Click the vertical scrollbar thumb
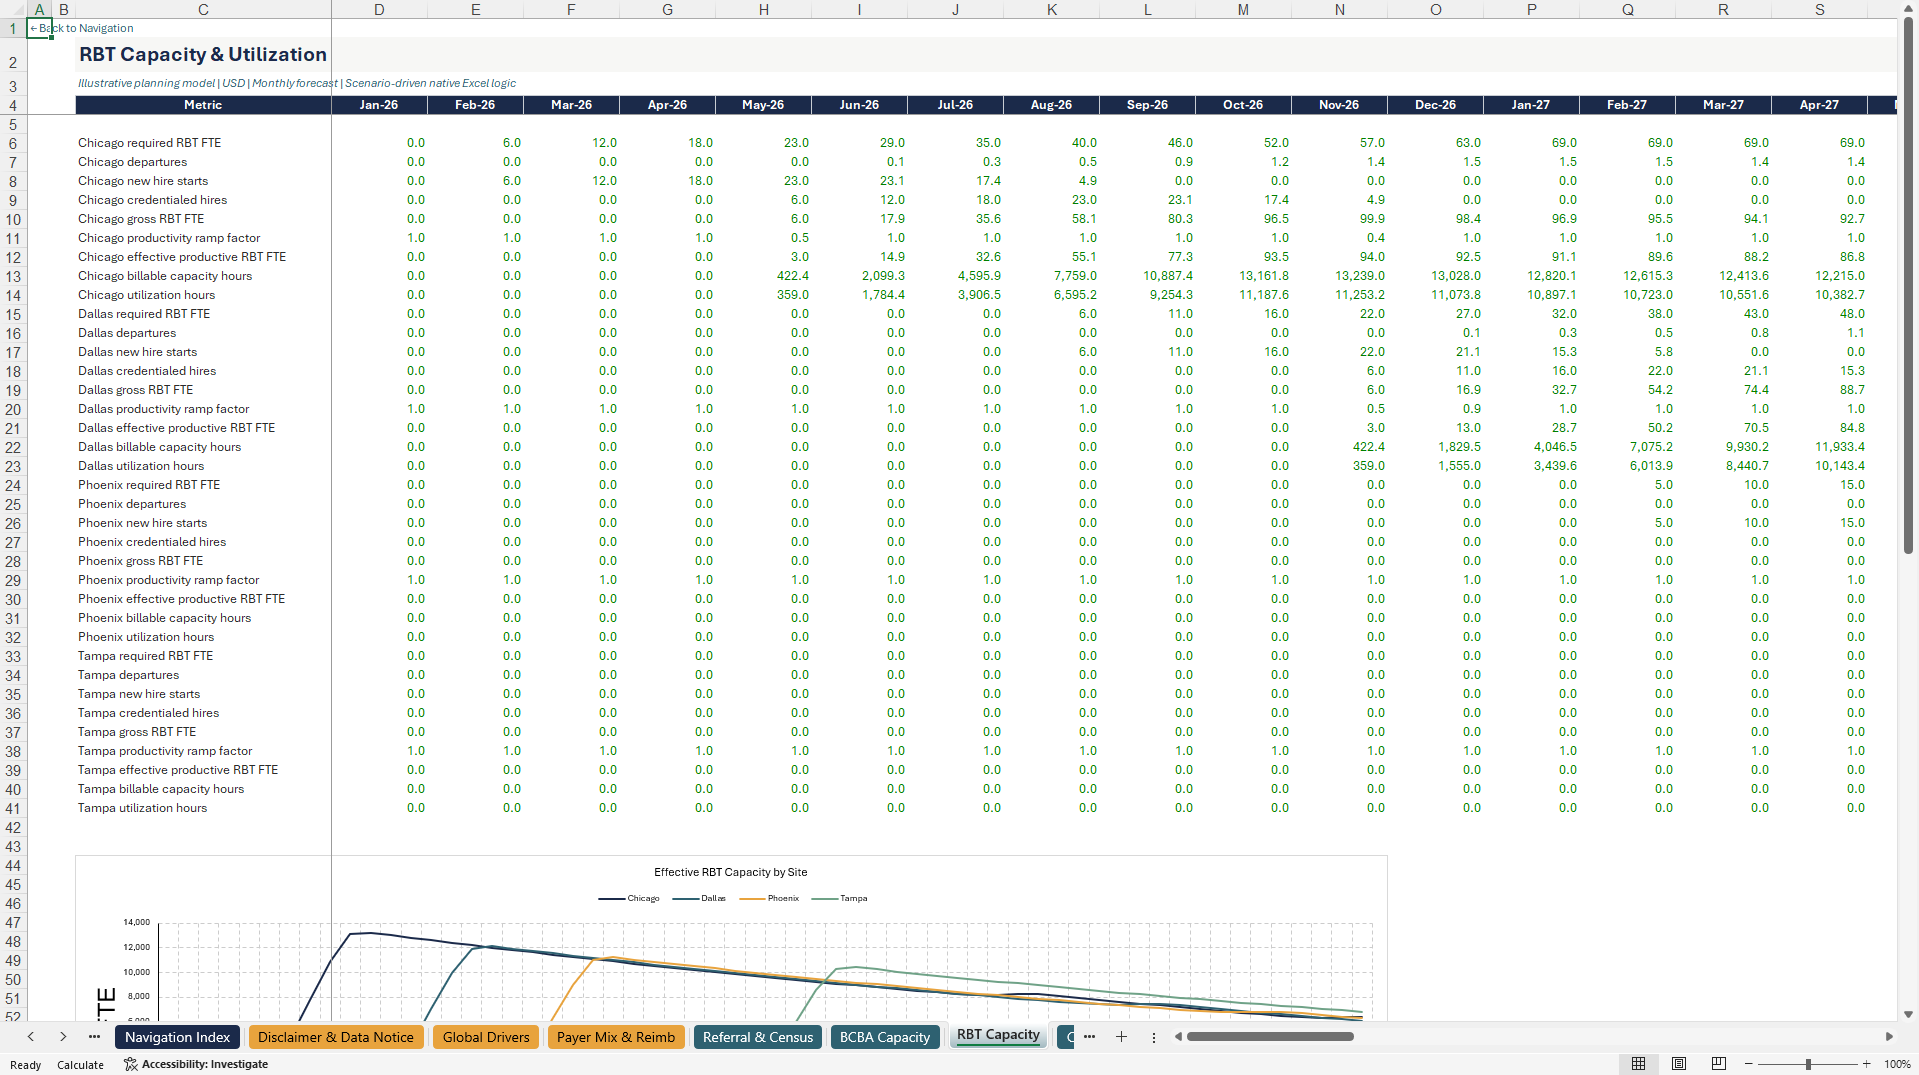Screen dimensions: 1919x1075 click(x=1908, y=285)
